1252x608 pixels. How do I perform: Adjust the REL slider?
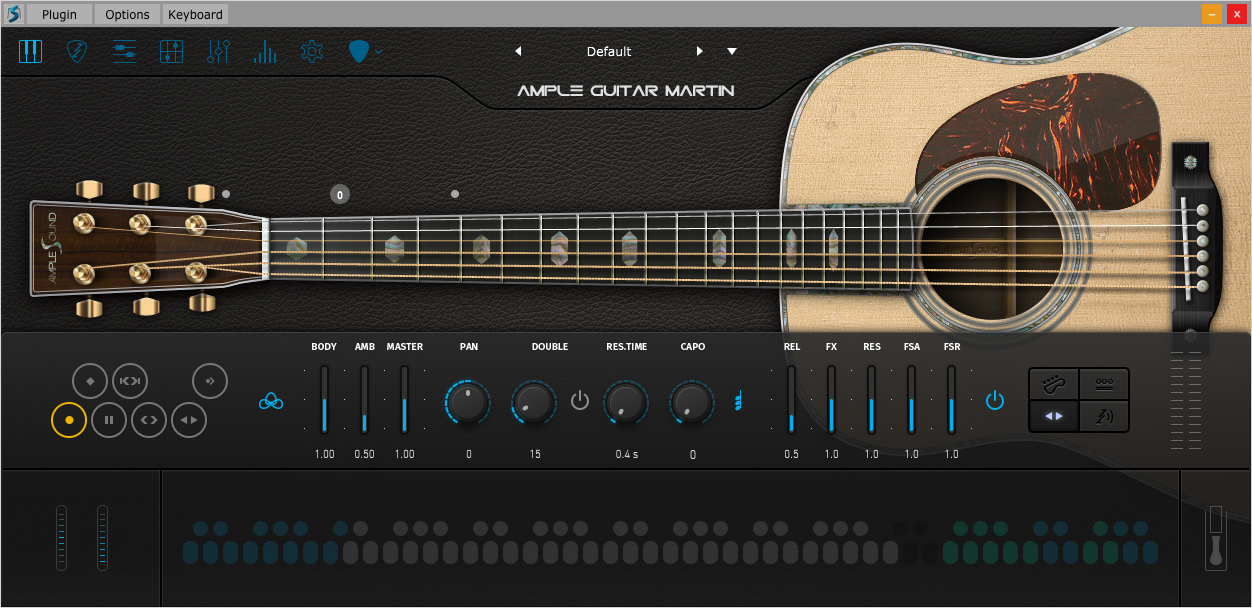click(x=791, y=399)
